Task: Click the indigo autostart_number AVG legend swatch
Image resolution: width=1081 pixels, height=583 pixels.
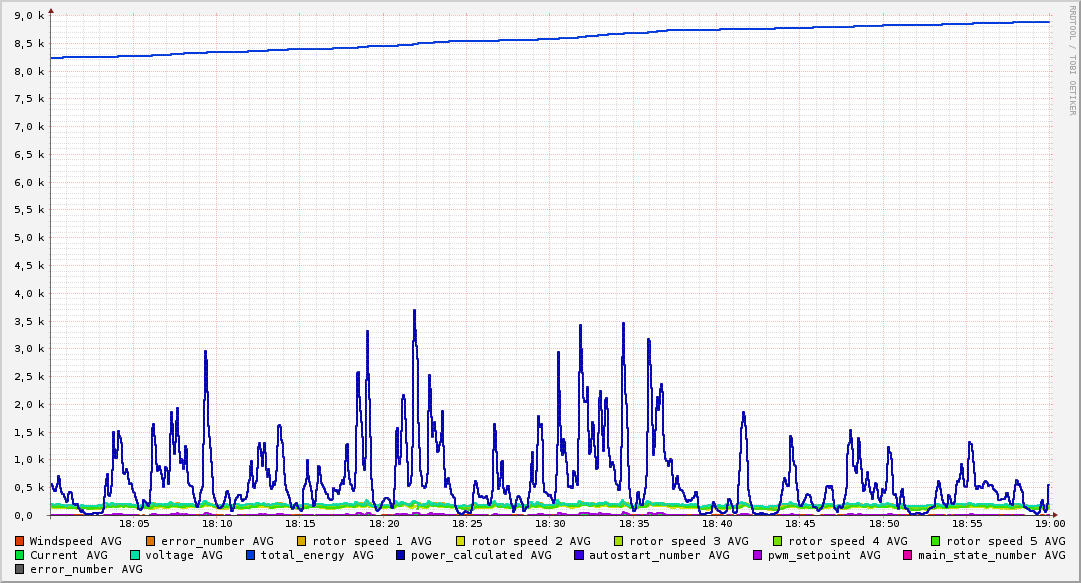Action: coord(579,555)
